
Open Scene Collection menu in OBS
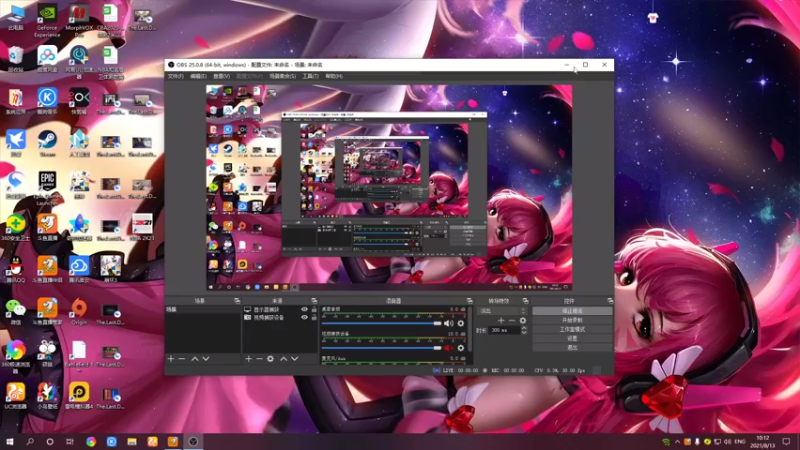pyautogui.click(x=283, y=76)
